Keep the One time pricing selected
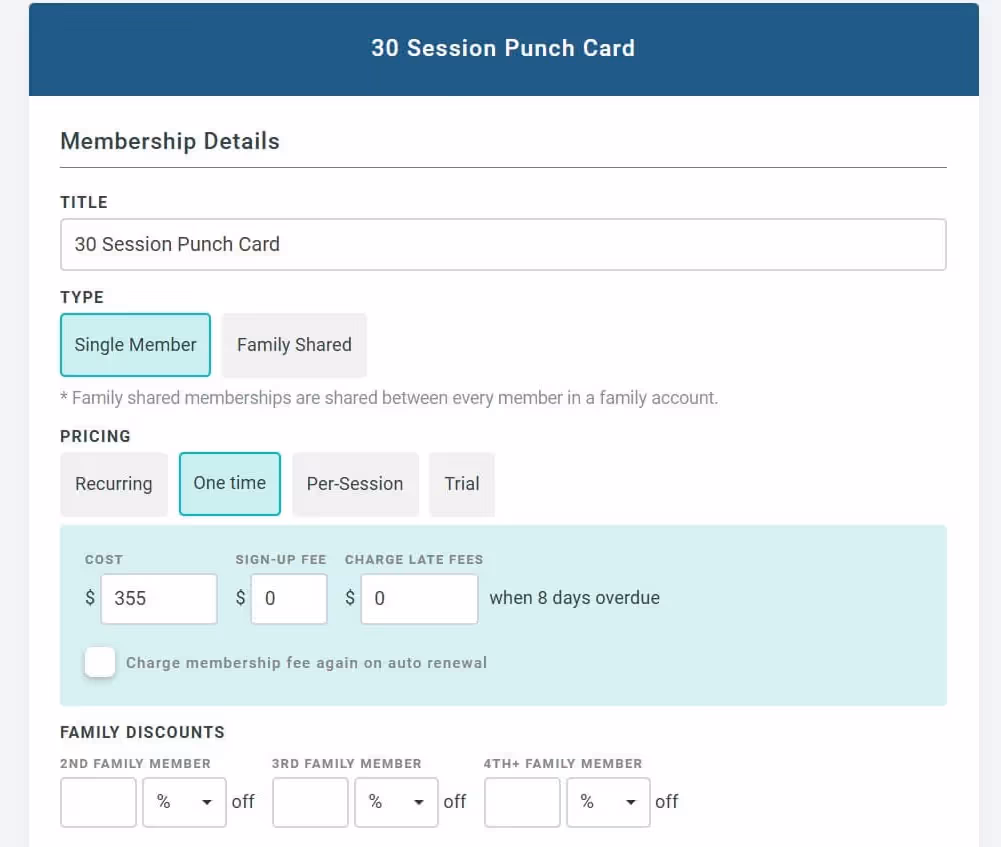This screenshot has height=847, width=1001. coord(229,484)
